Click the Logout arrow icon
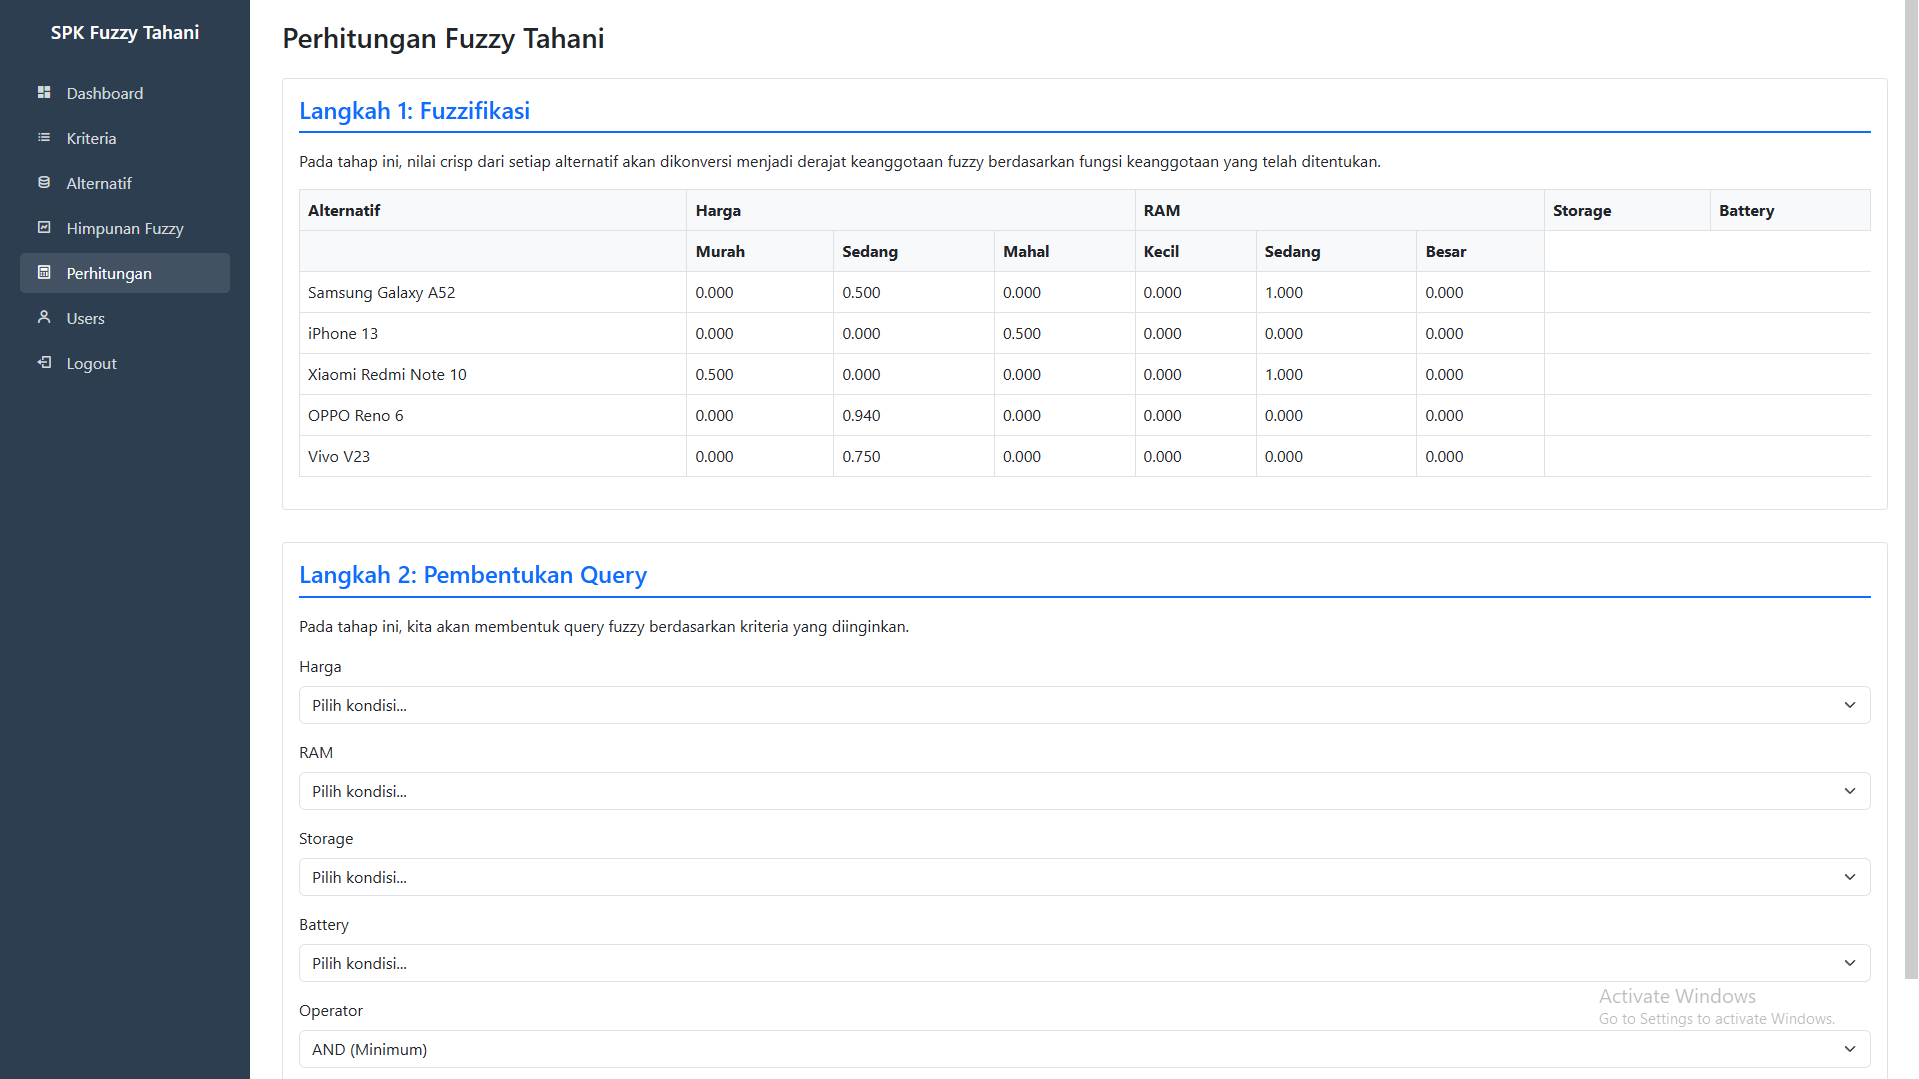This screenshot has height=1079, width=1919. [44, 362]
